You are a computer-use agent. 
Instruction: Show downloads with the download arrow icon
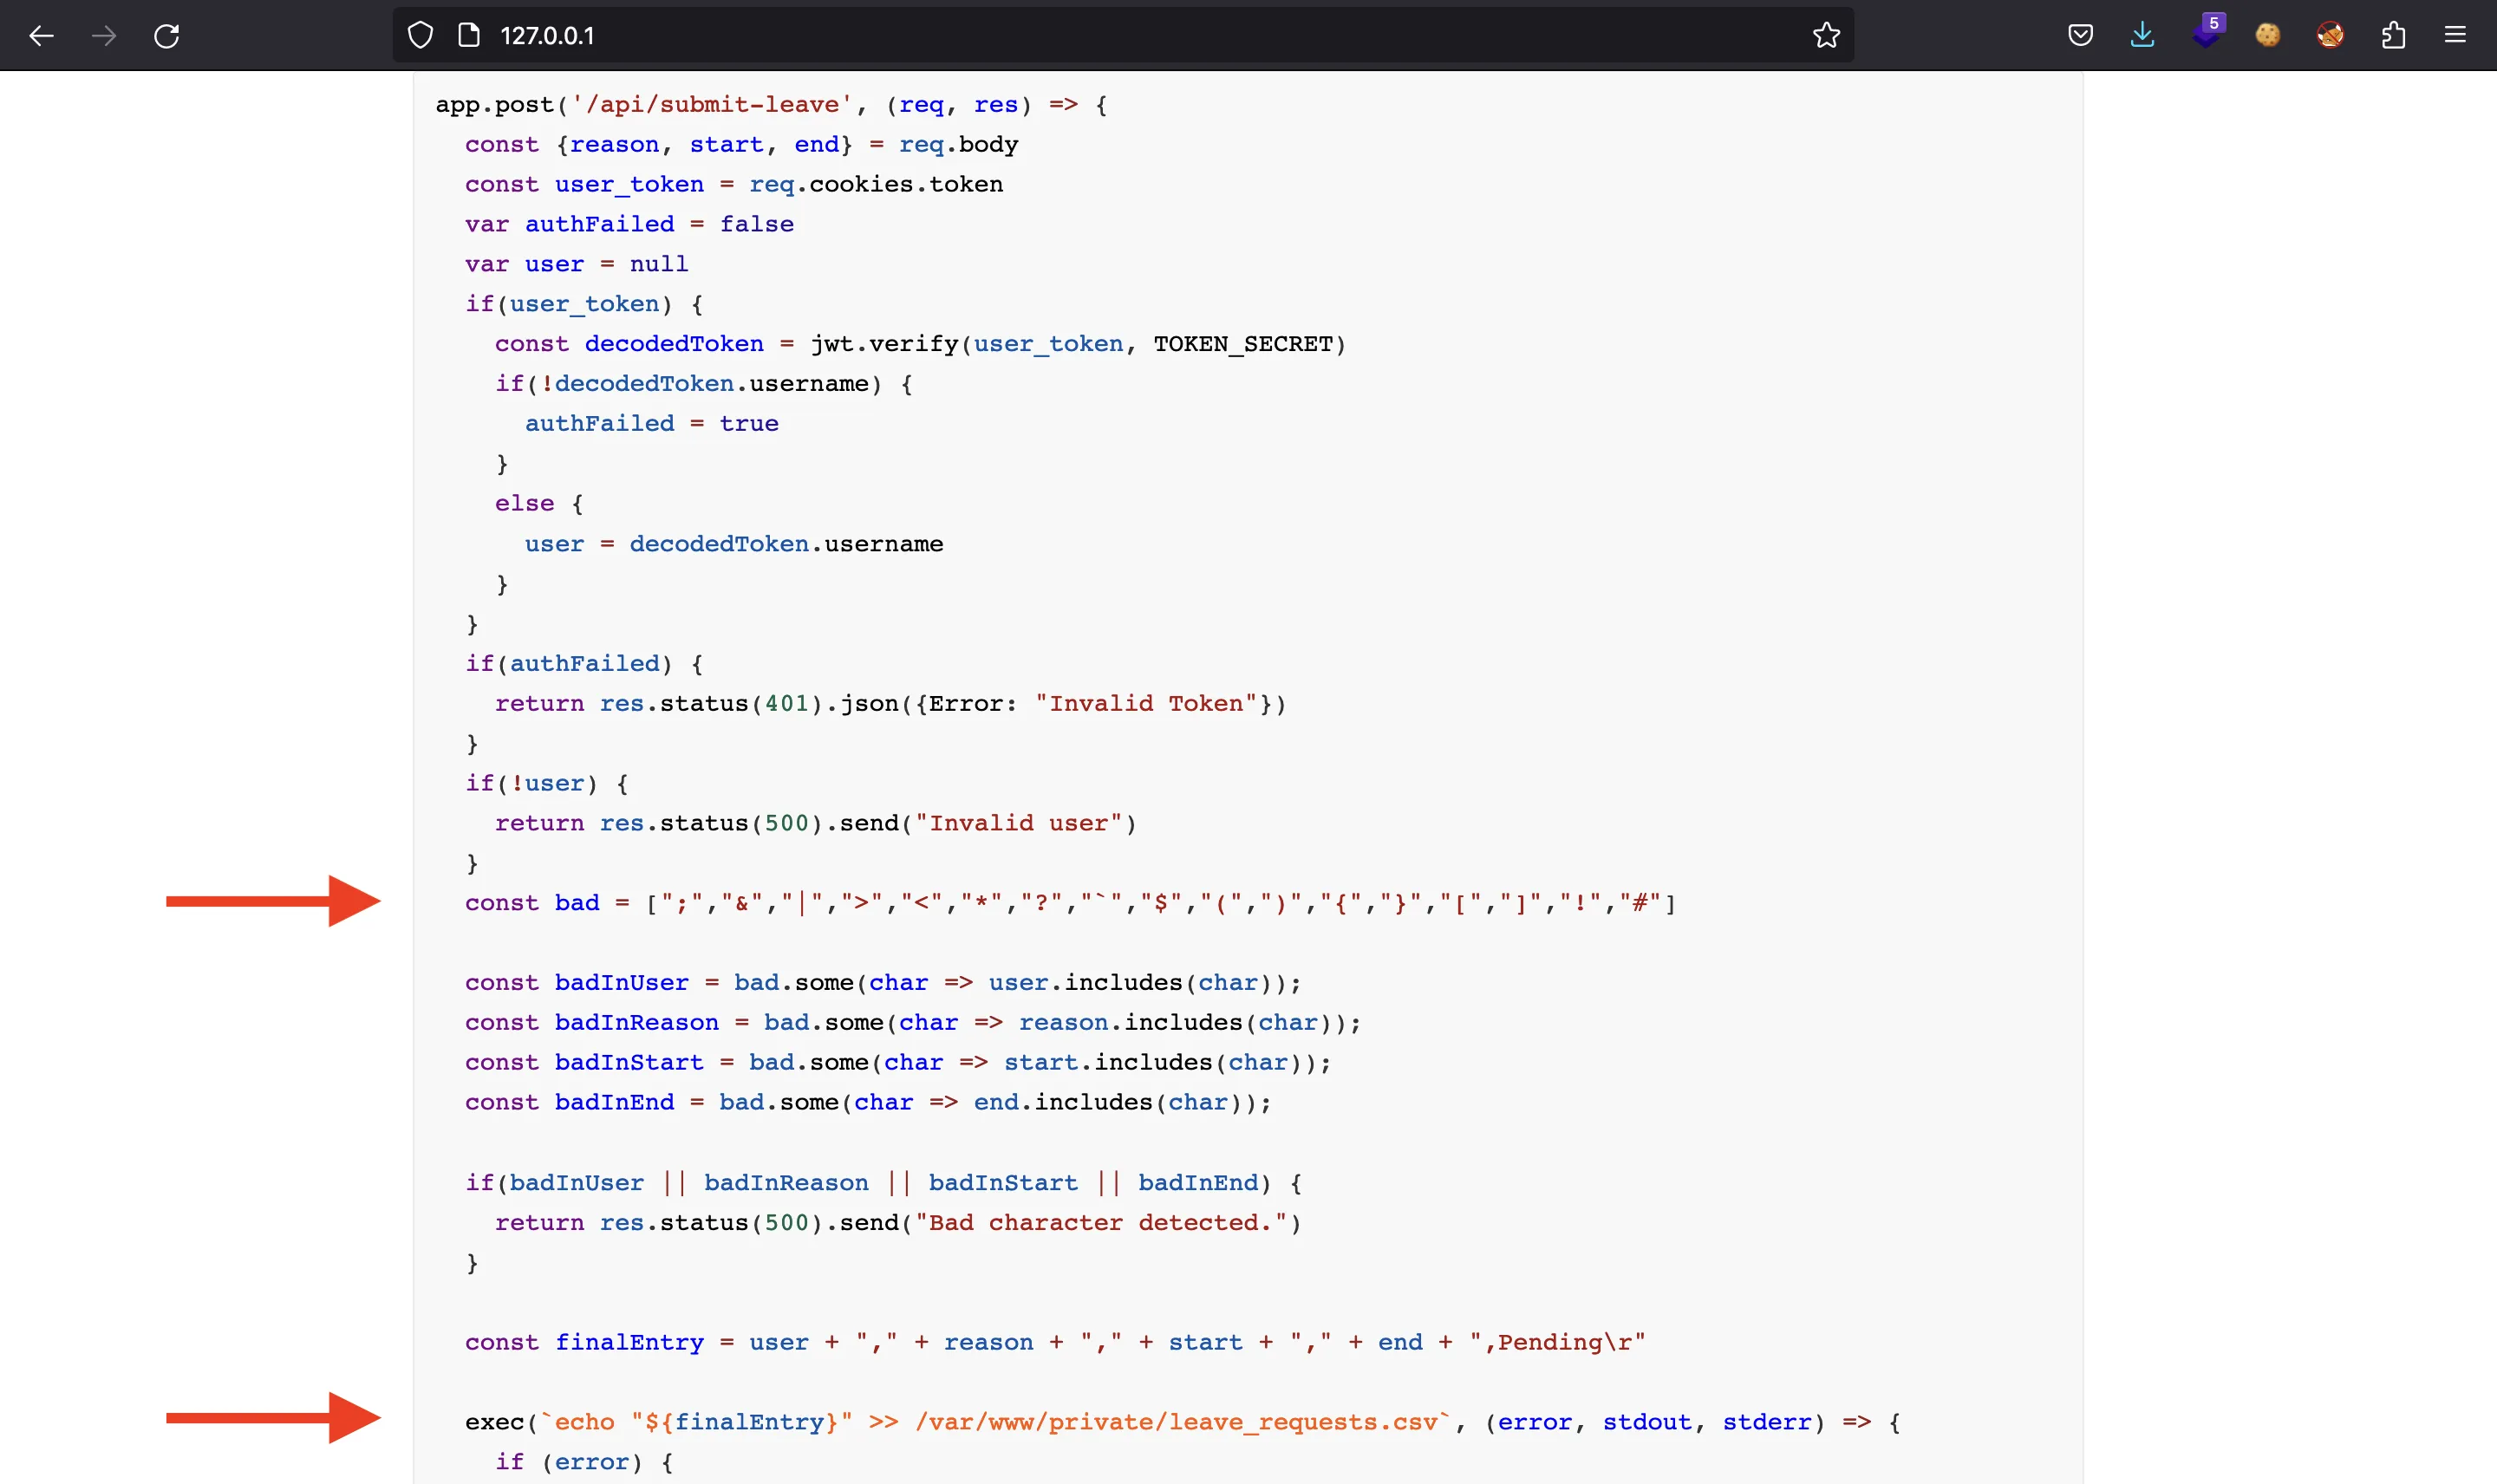(x=2142, y=36)
